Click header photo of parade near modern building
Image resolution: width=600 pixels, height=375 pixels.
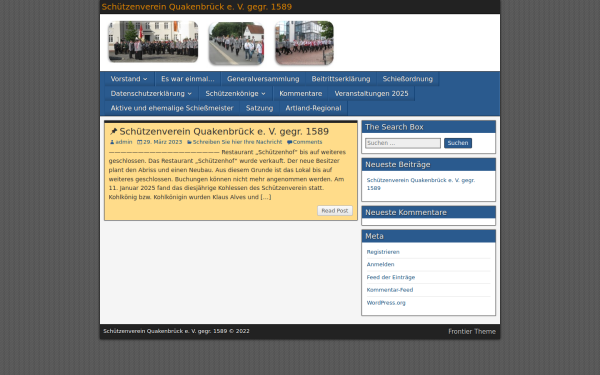[x=304, y=43]
